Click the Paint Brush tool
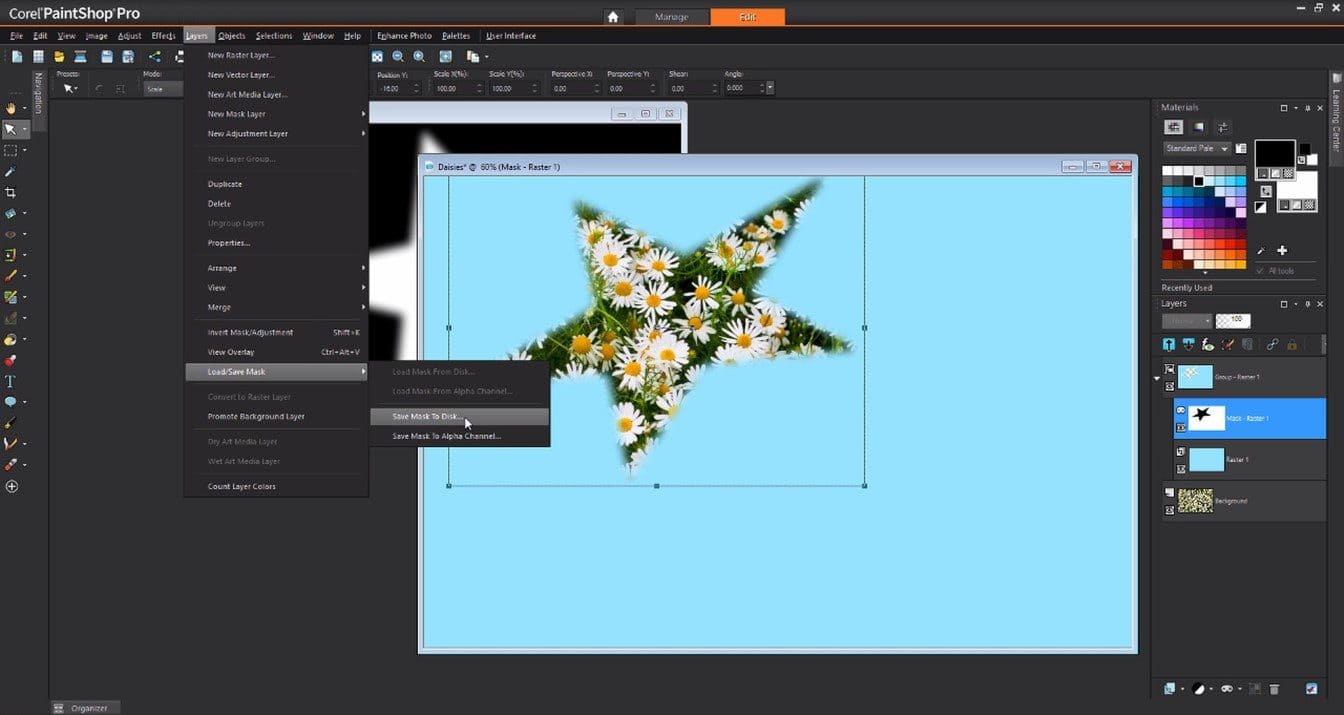This screenshot has width=1344, height=715. (x=11, y=276)
